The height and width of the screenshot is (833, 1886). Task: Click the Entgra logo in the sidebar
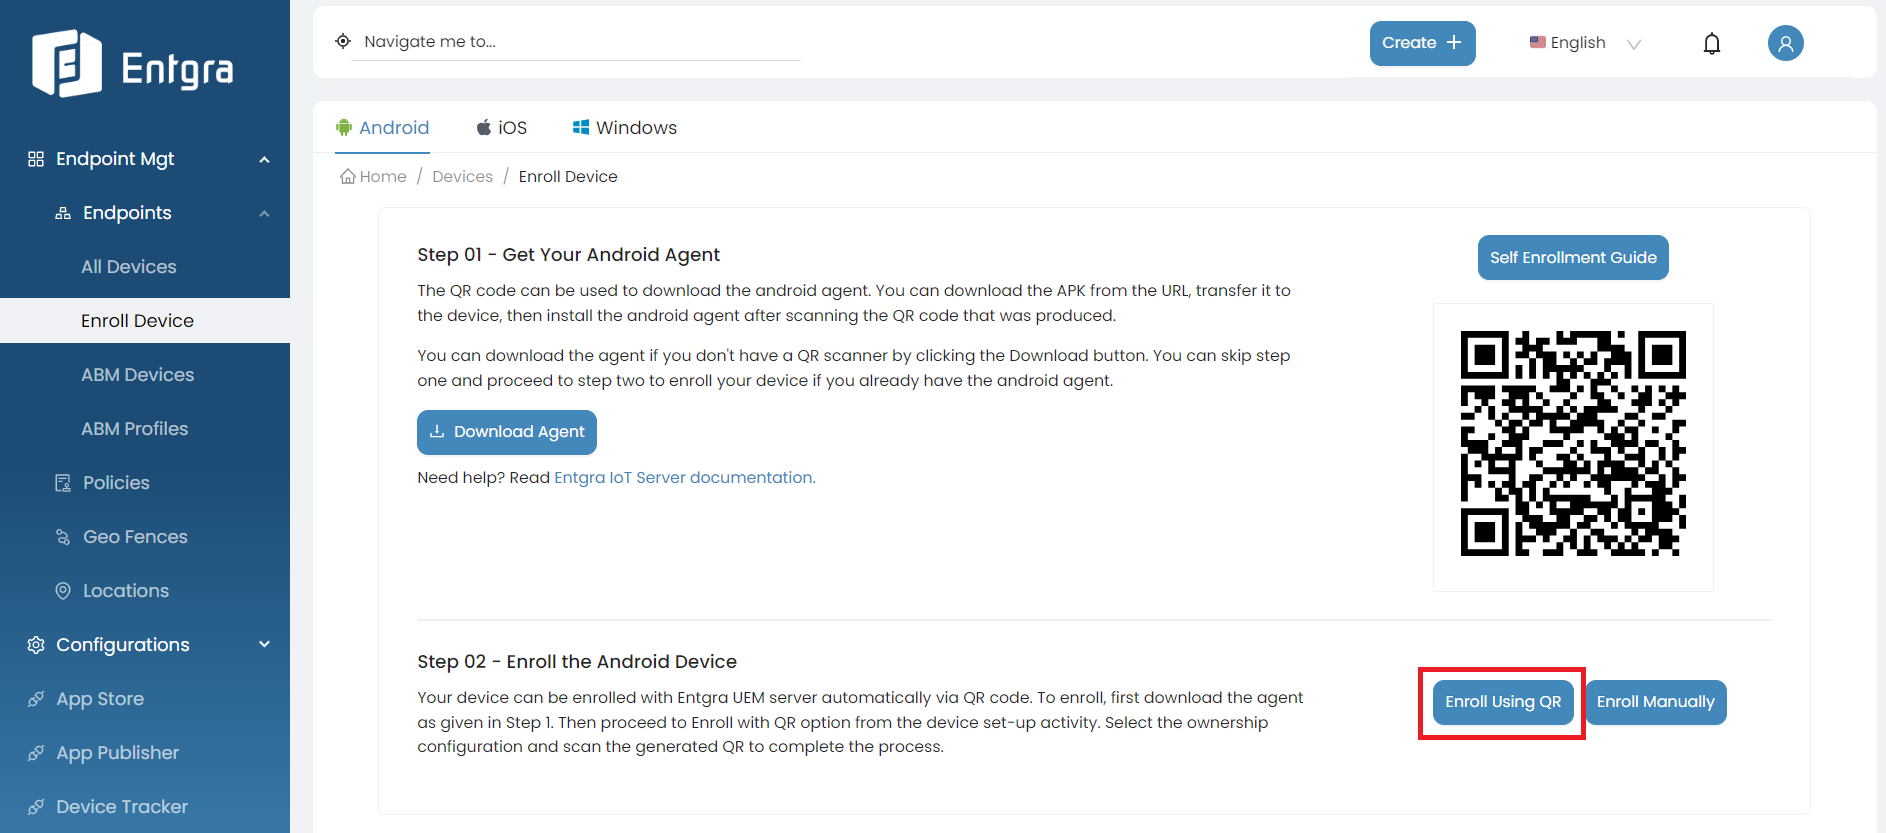[132, 64]
